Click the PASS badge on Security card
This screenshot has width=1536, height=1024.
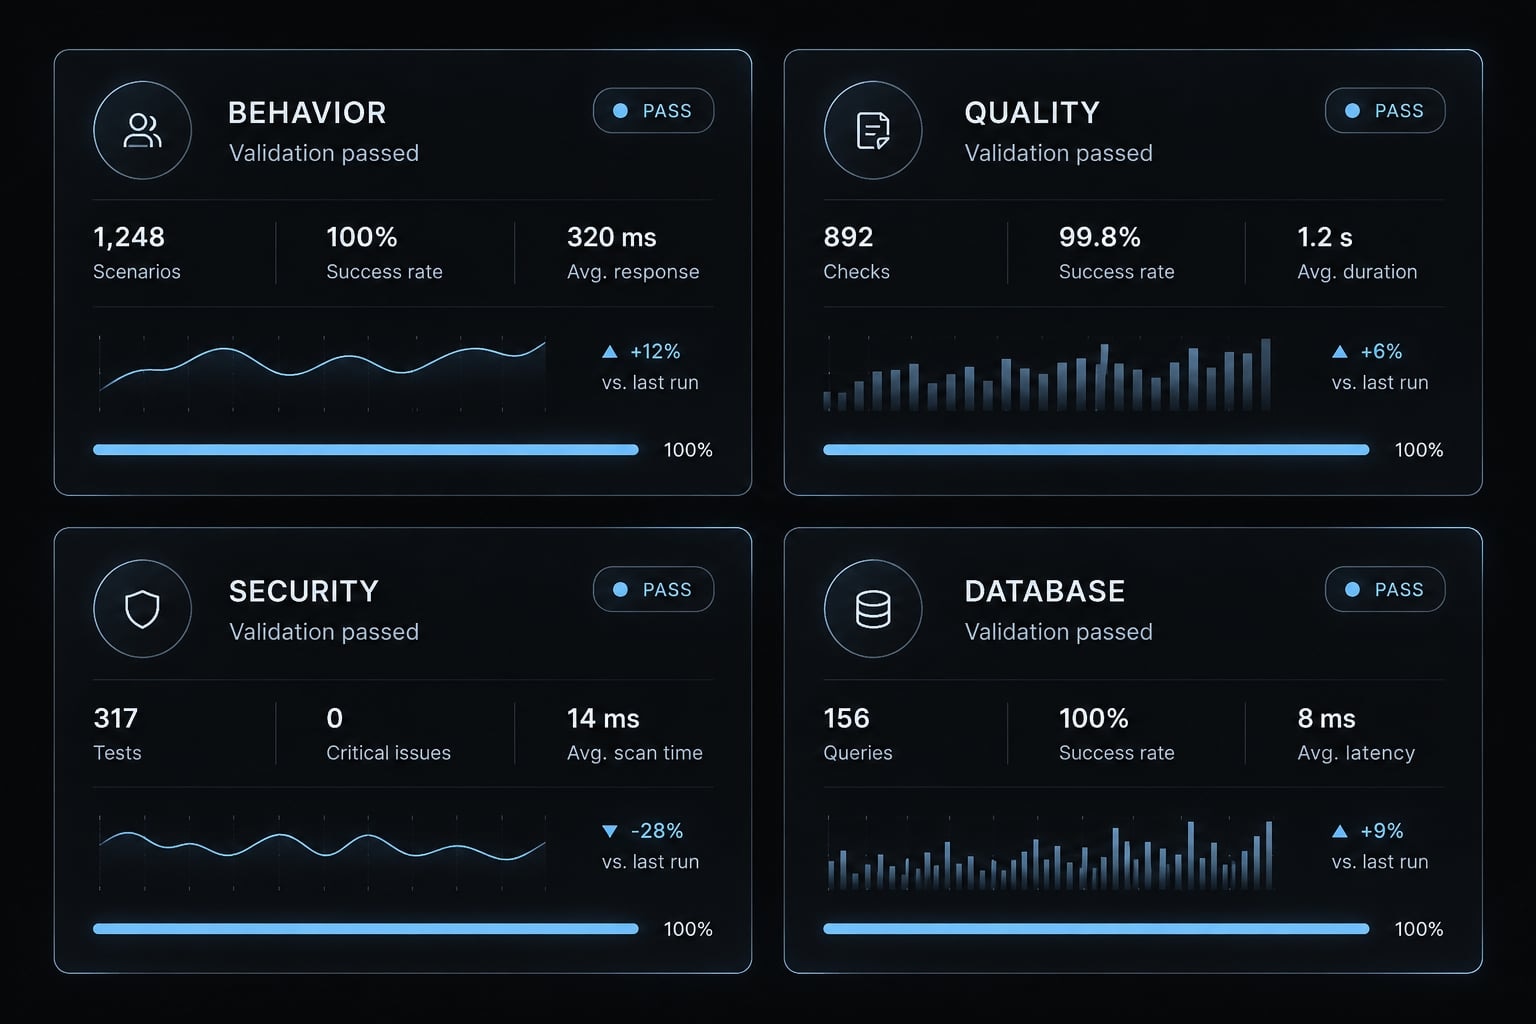pos(653,590)
